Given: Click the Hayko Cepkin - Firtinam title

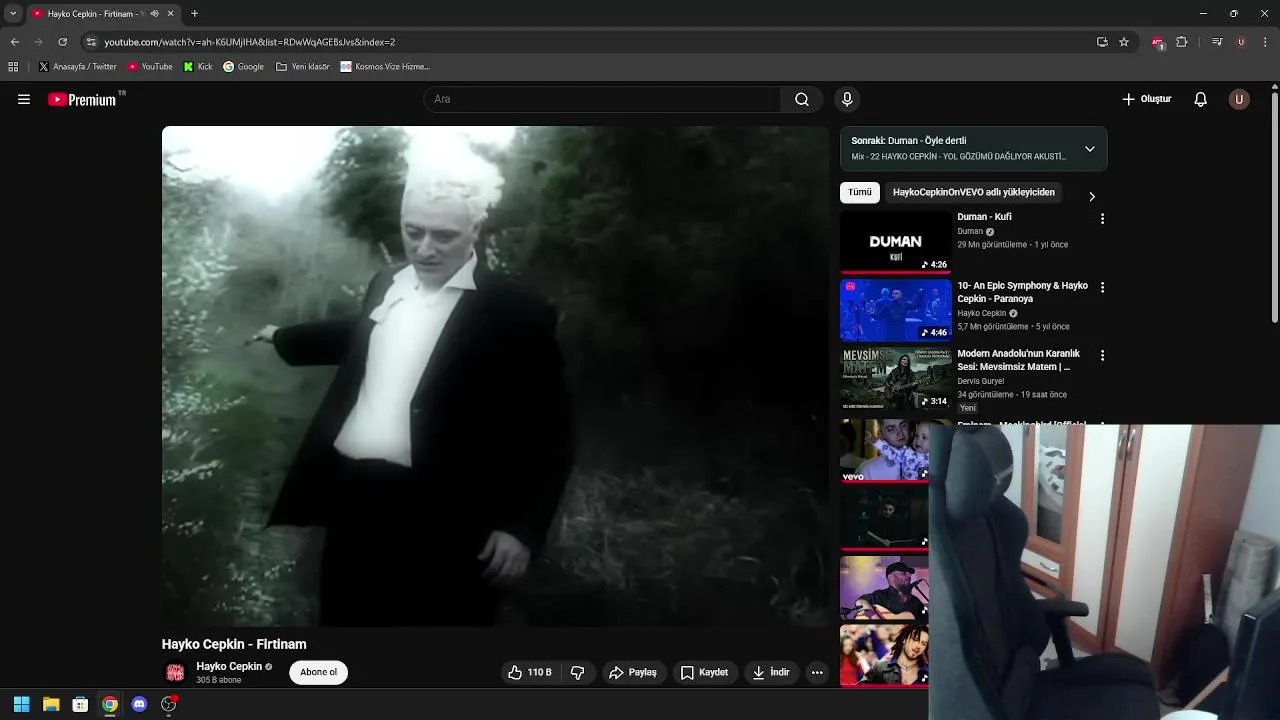Looking at the screenshot, I should 234,644.
